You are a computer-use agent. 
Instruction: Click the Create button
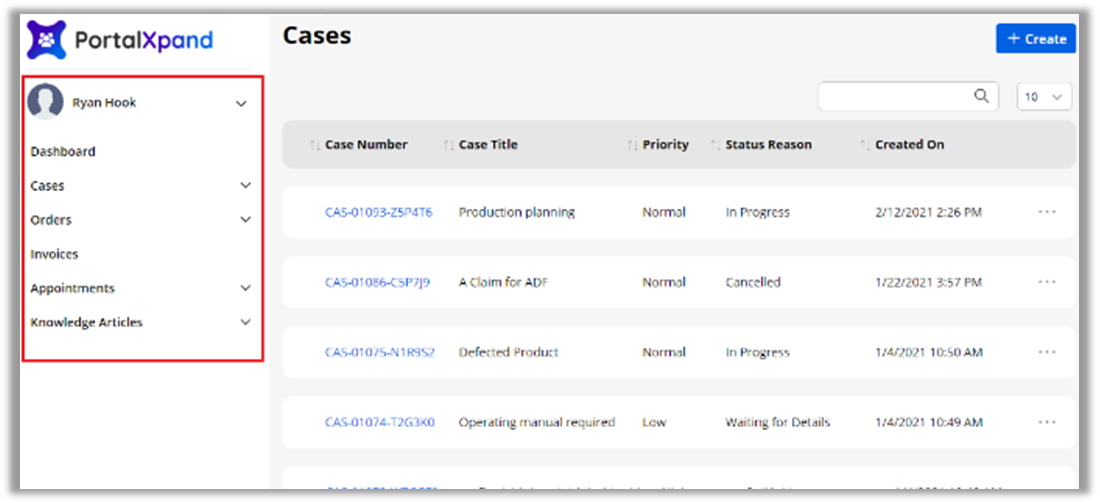coord(1035,39)
